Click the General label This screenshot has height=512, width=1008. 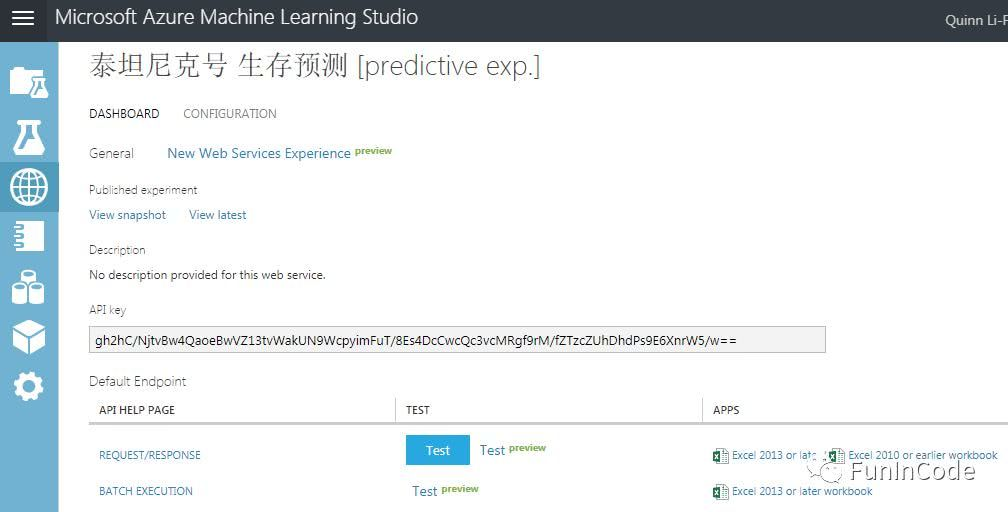point(111,153)
